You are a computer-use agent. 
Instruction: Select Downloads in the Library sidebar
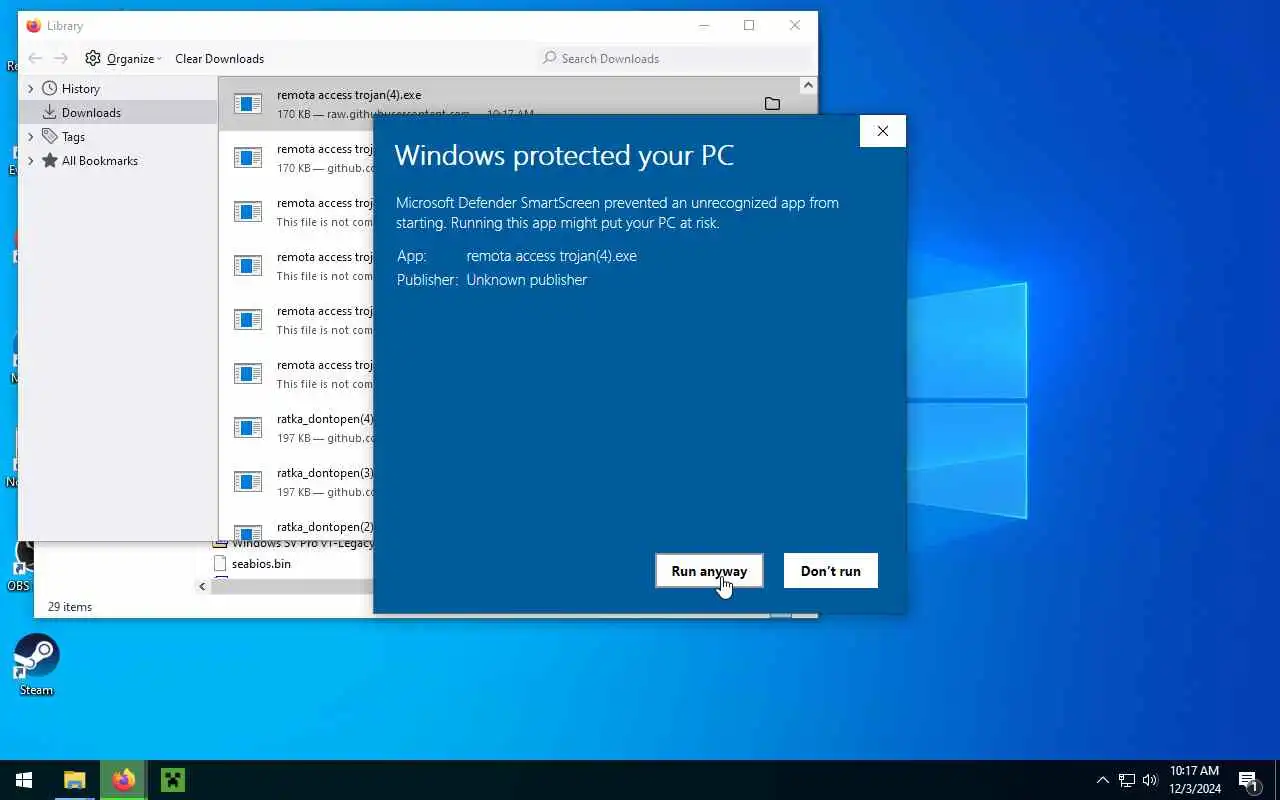91,112
